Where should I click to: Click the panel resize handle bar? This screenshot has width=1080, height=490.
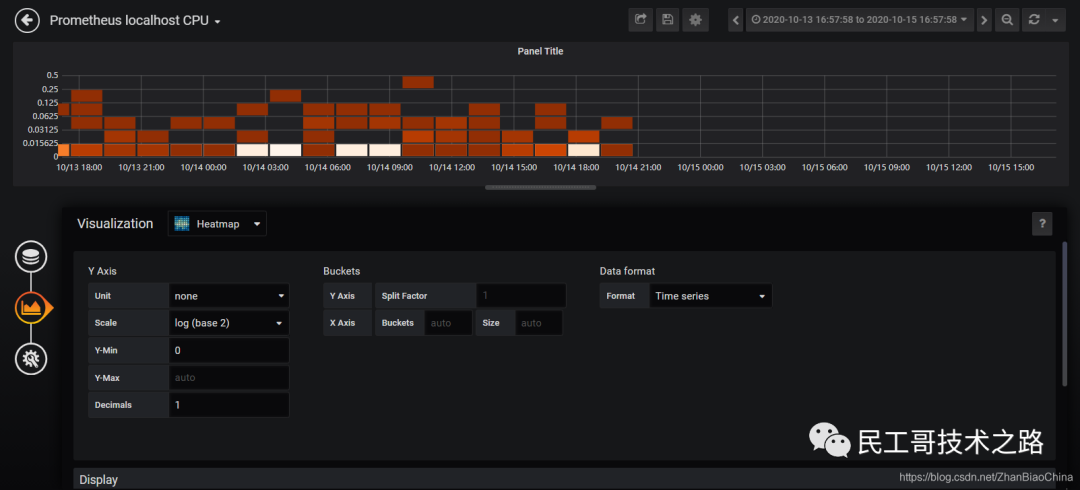tap(541, 187)
